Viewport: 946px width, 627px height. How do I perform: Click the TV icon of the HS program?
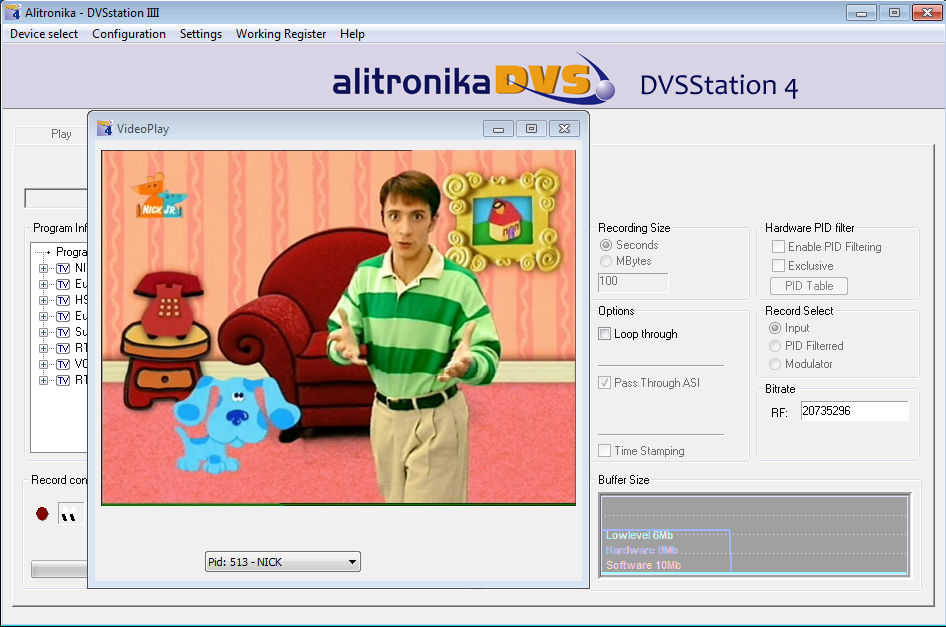pyautogui.click(x=62, y=300)
